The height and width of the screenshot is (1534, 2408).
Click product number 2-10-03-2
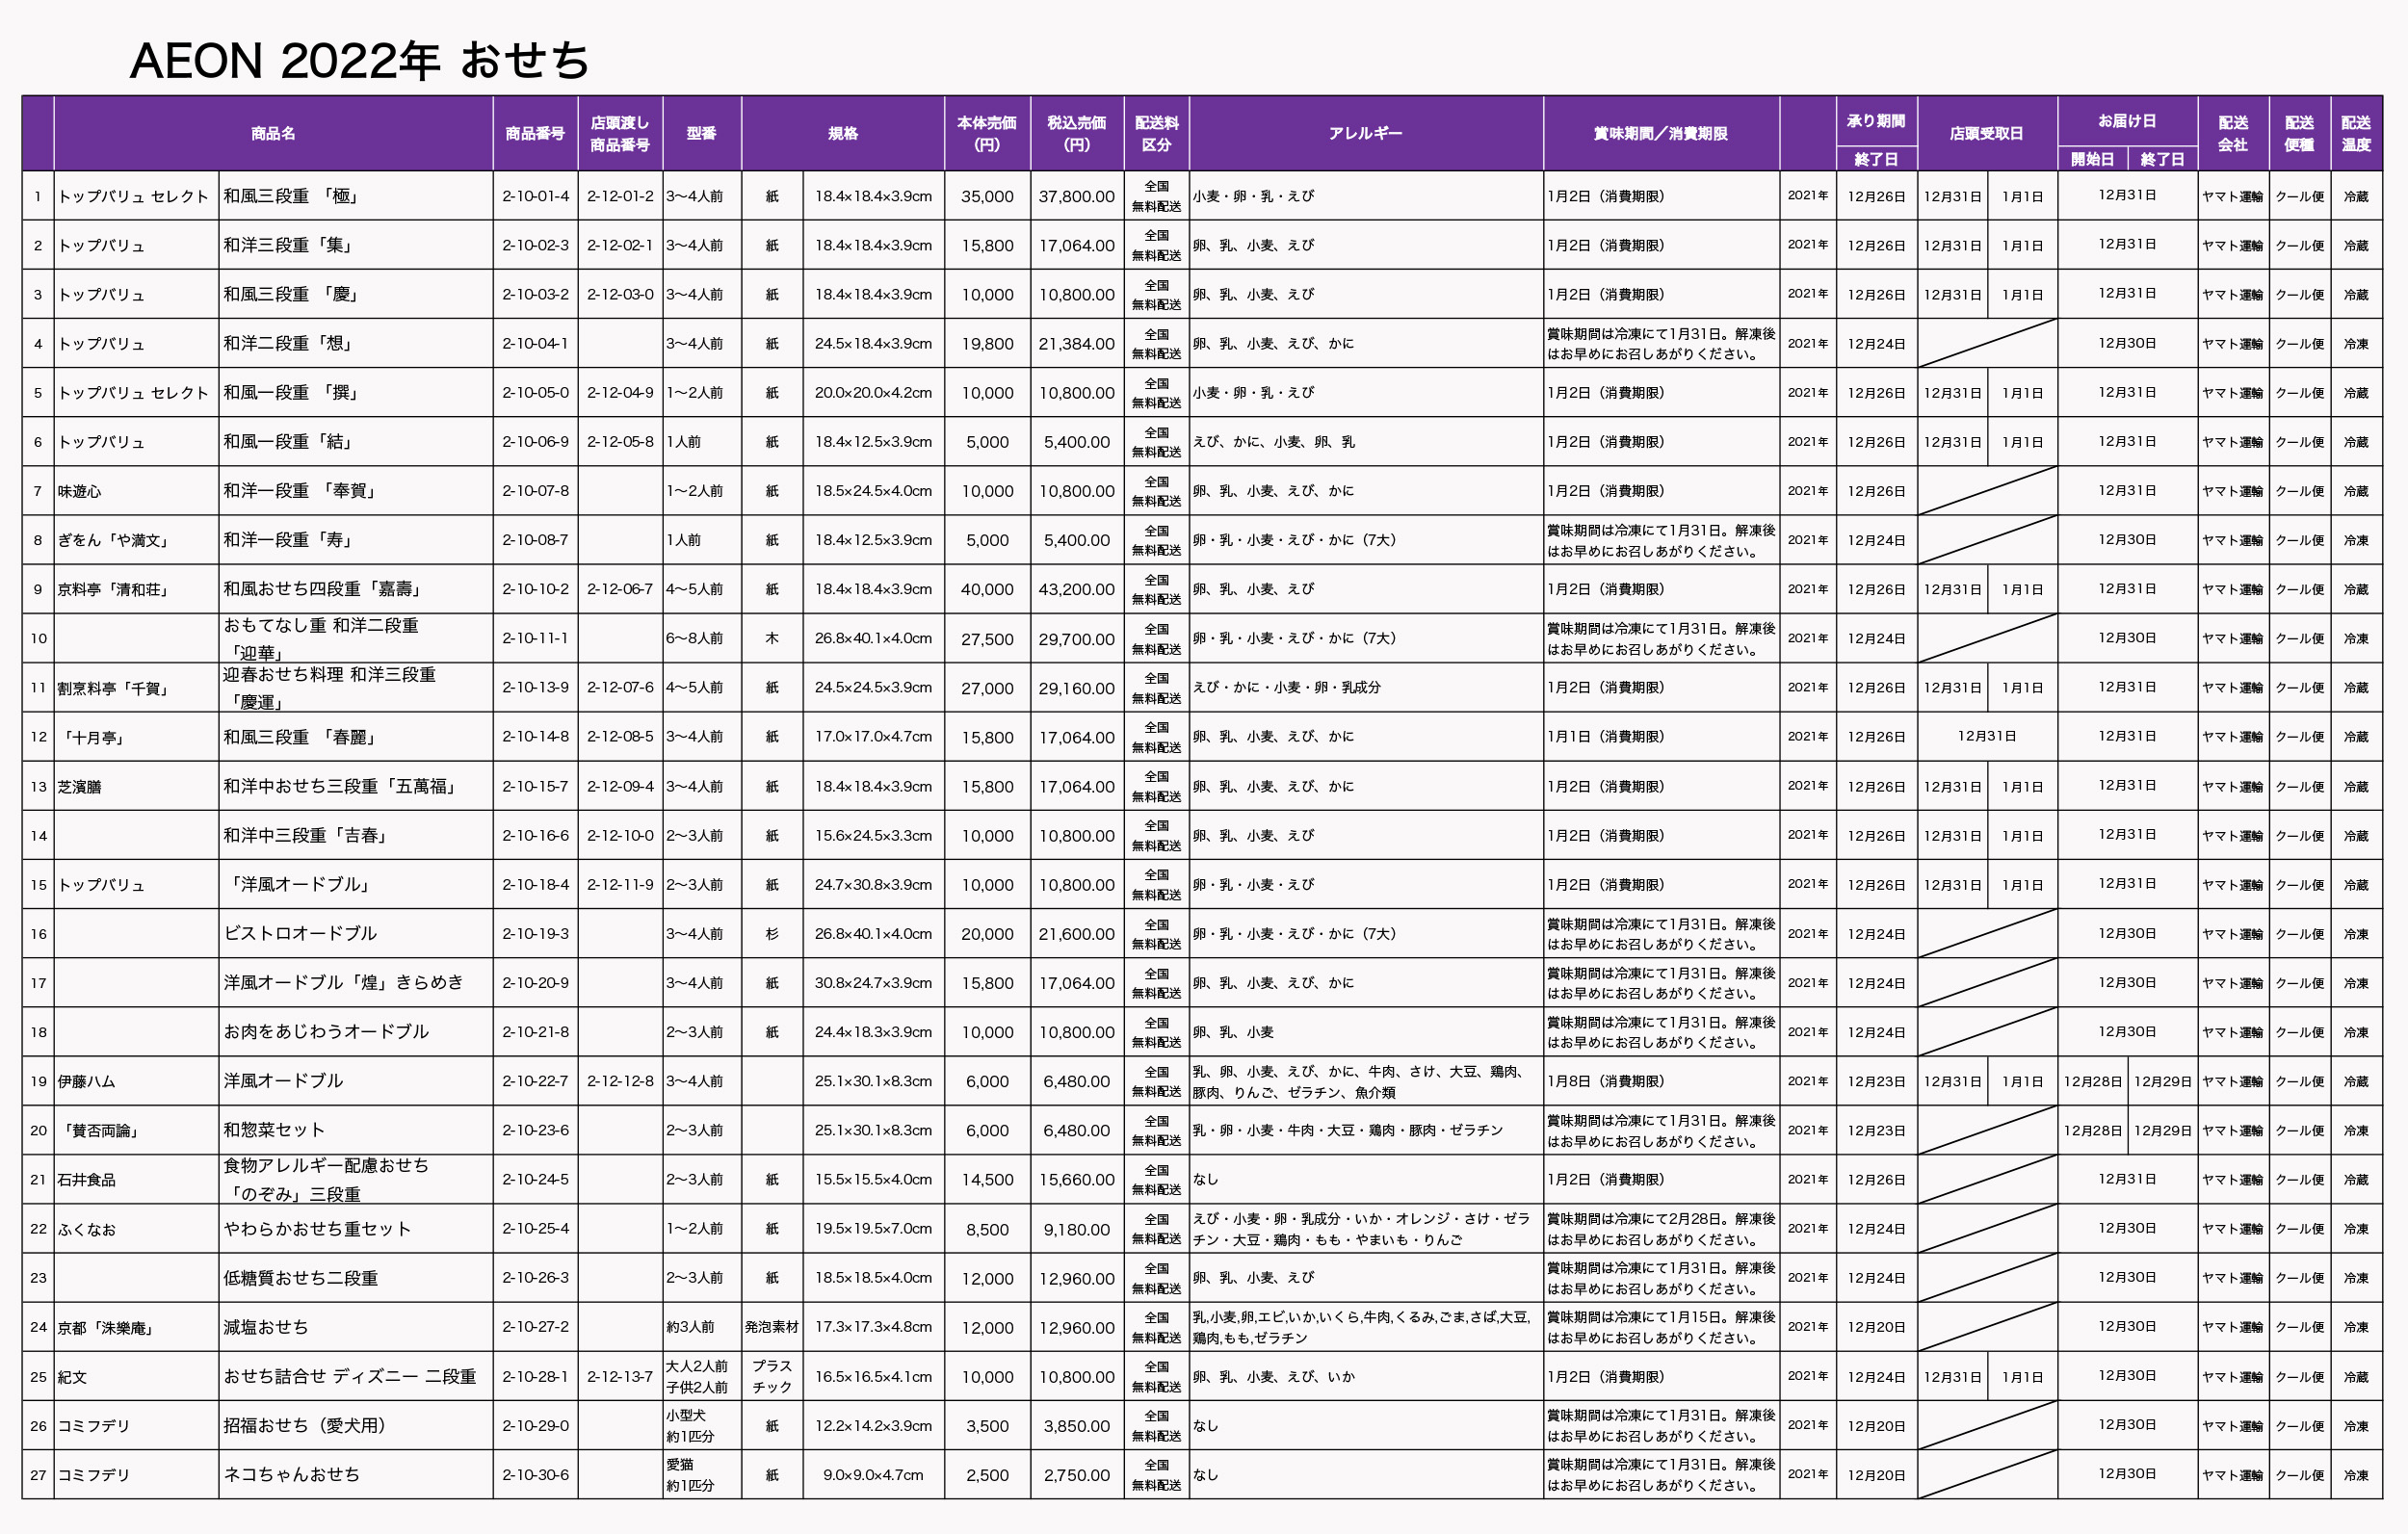coord(535,295)
